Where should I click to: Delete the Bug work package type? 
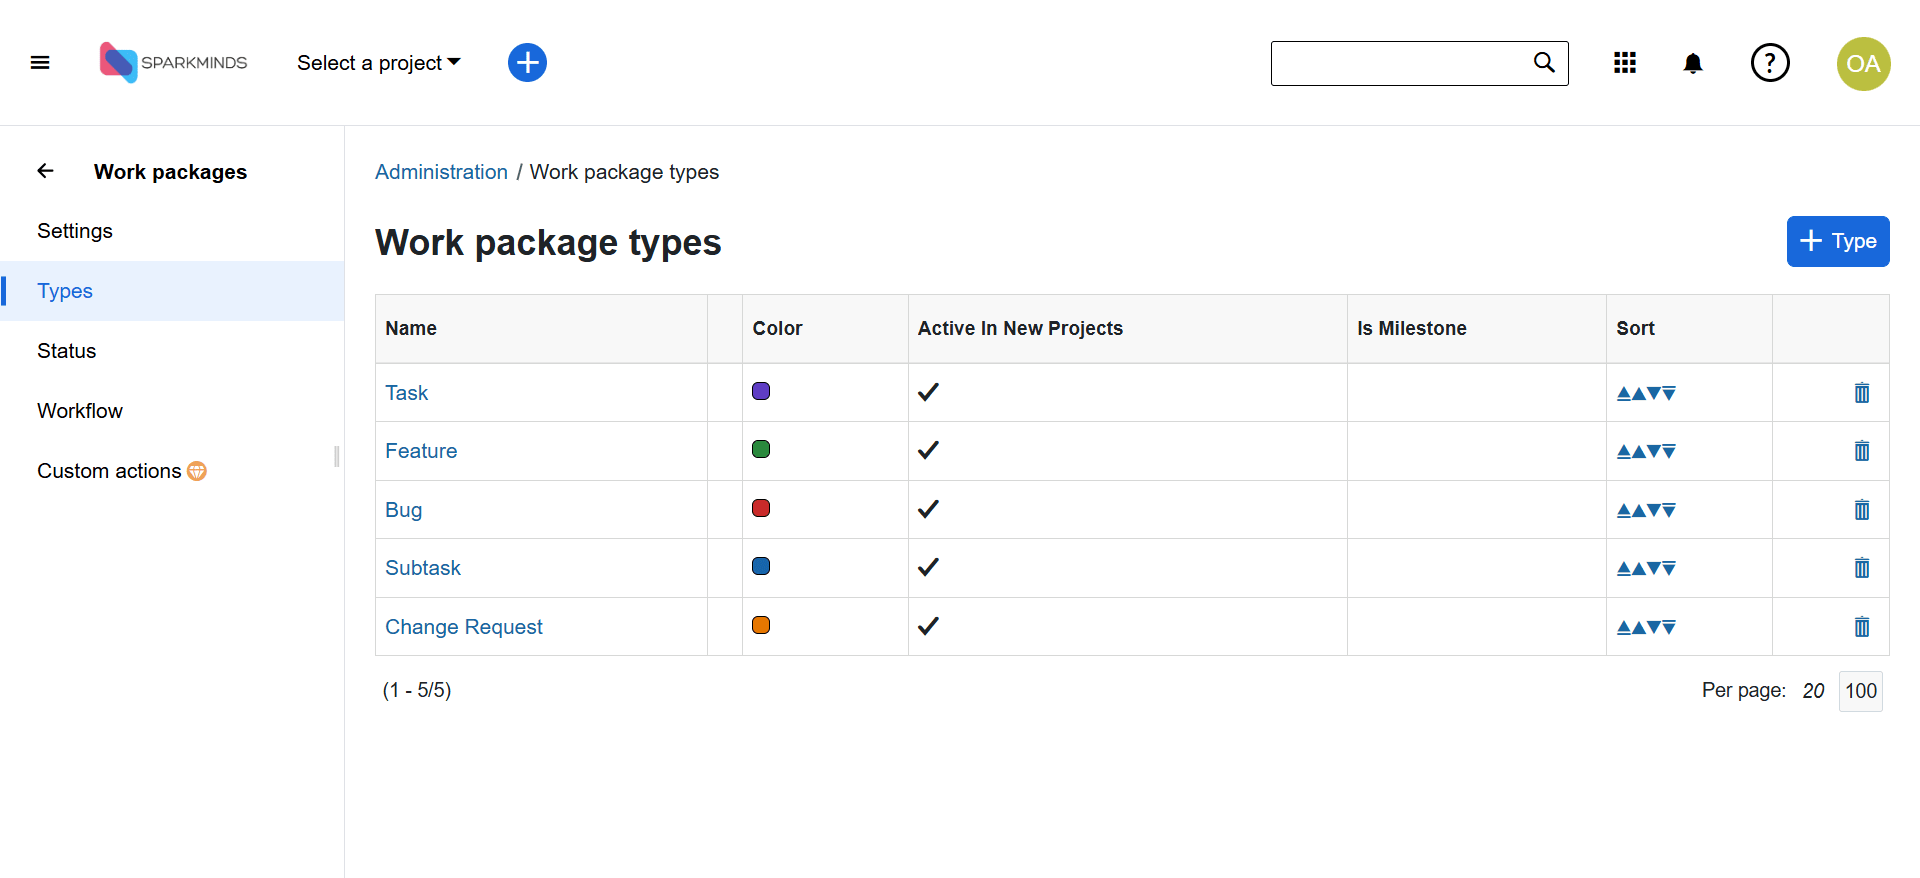tap(1861, 510)
